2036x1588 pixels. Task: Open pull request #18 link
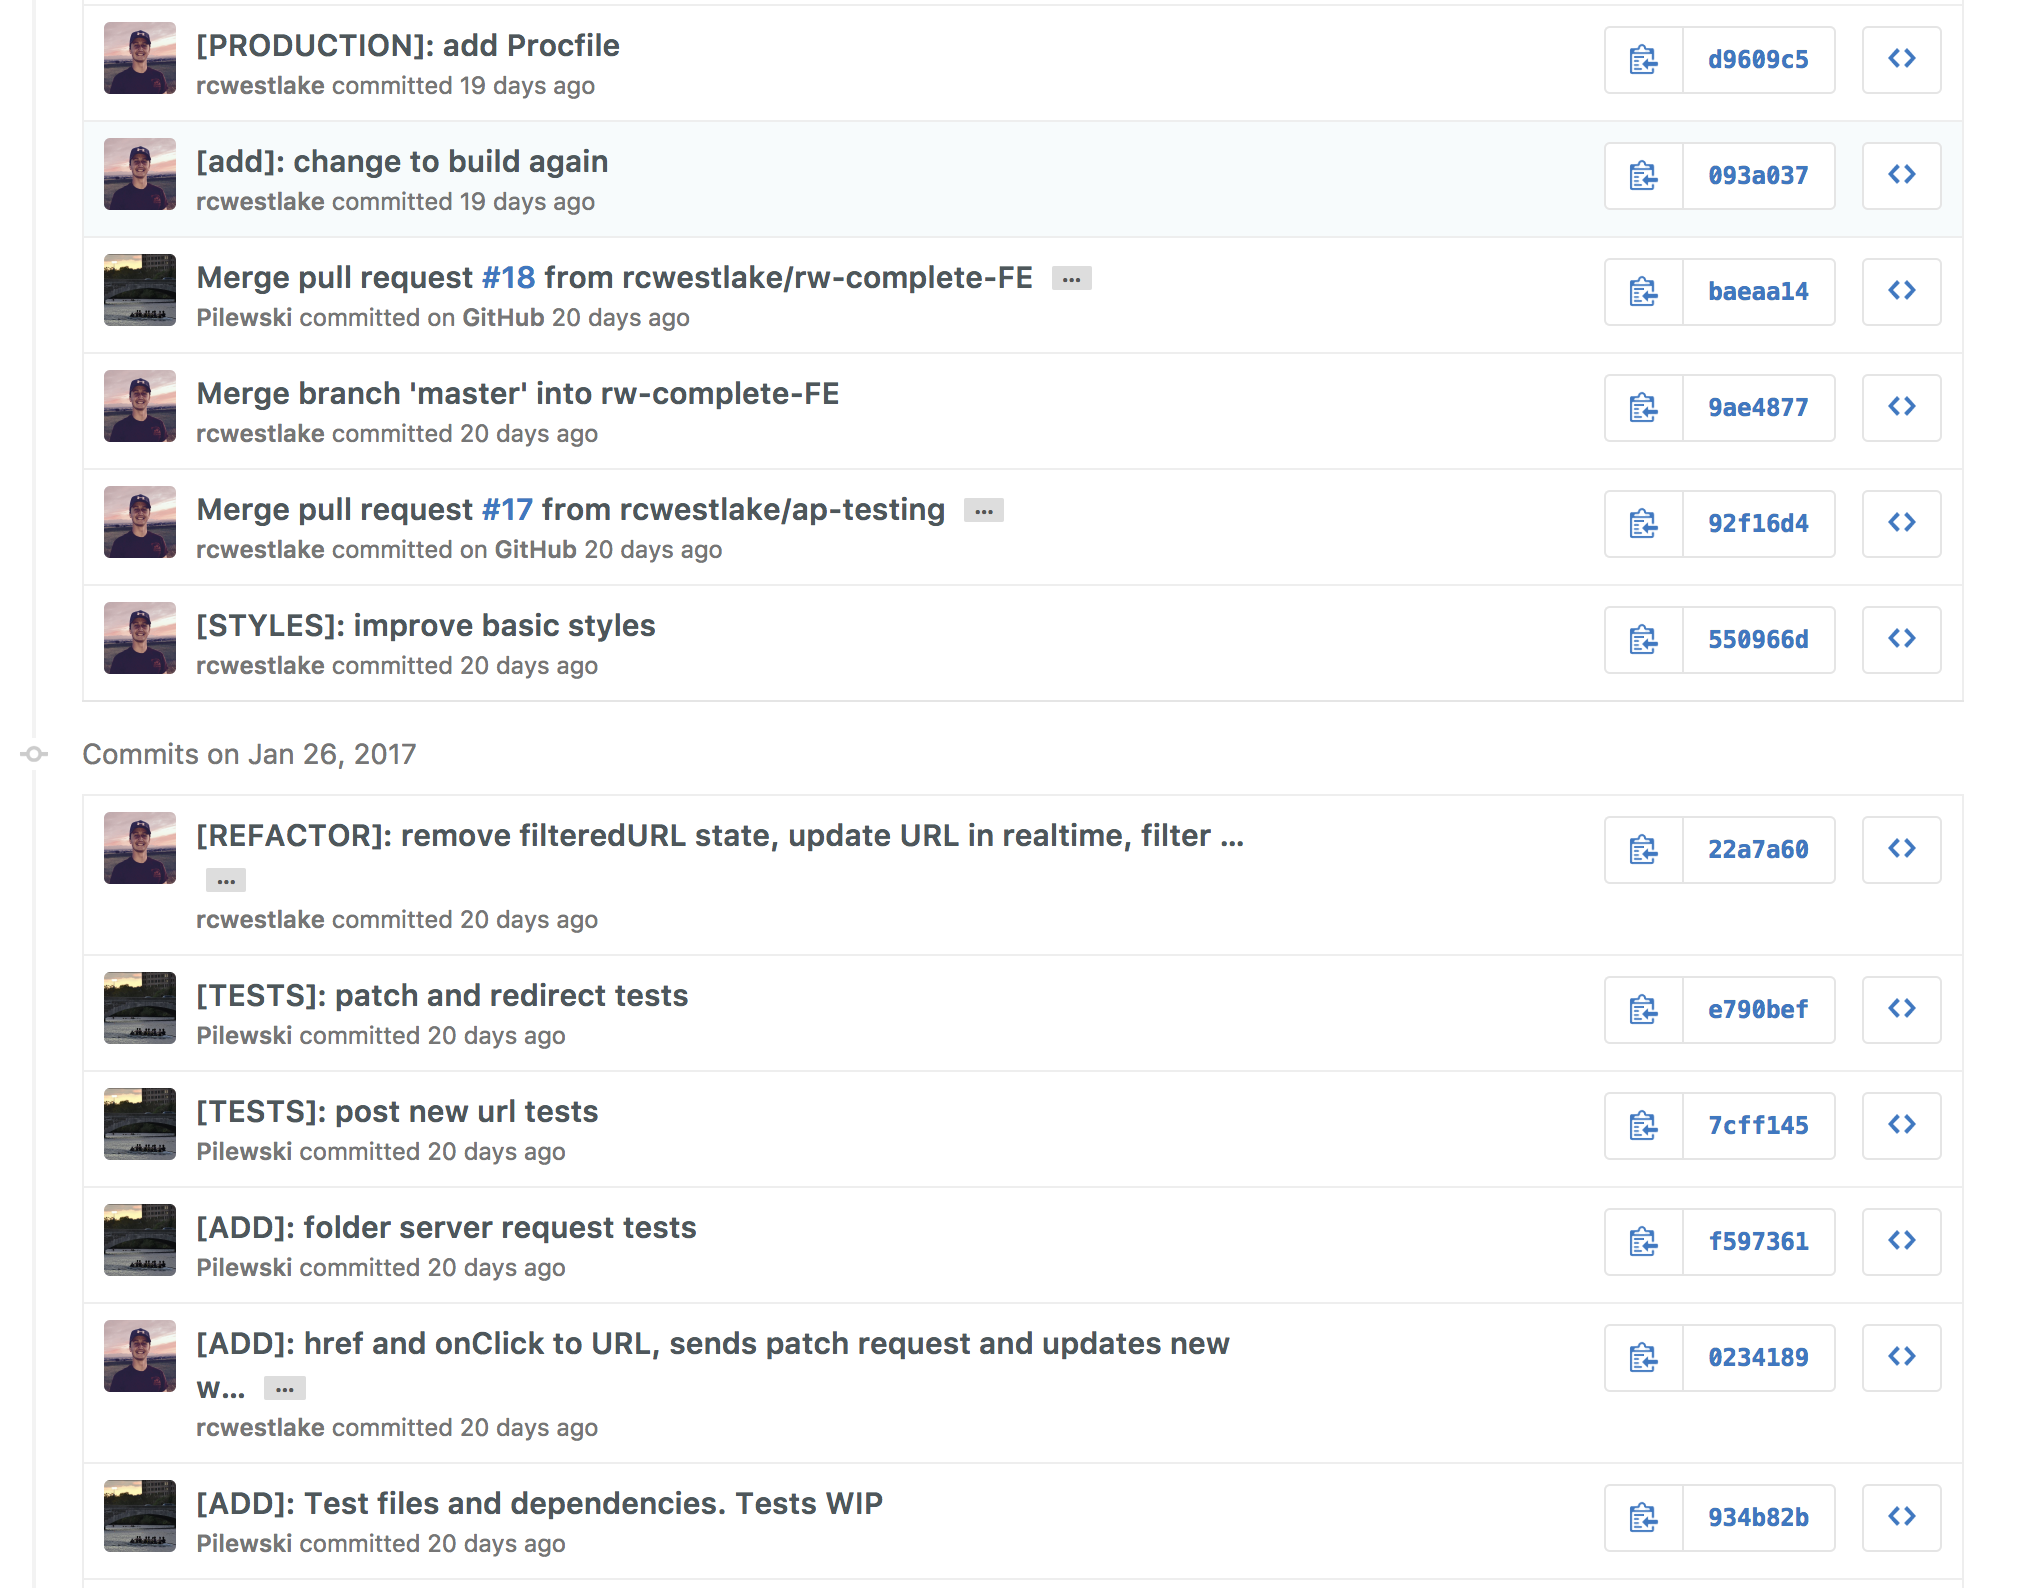click(x=508, y=278)
